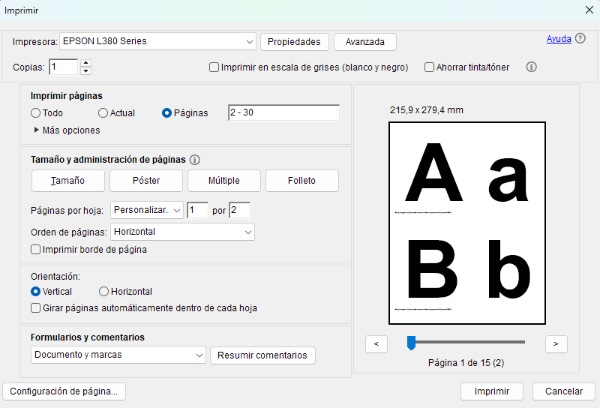Increase the number of copies with up arrow
This screenshot has width=600, height=408.
86,63
